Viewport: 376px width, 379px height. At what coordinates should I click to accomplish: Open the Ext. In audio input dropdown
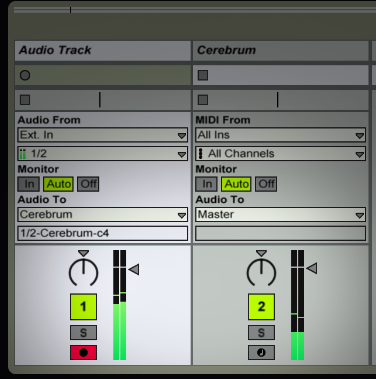point(103,135)
